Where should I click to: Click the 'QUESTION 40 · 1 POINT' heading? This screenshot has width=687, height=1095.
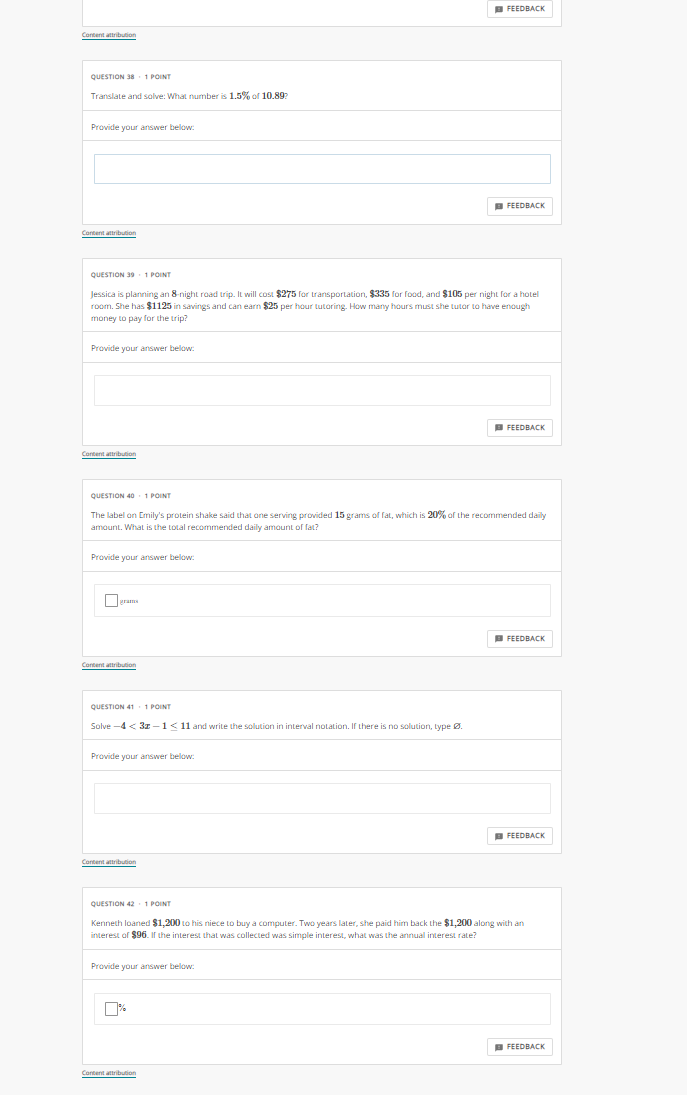point(131,496)
